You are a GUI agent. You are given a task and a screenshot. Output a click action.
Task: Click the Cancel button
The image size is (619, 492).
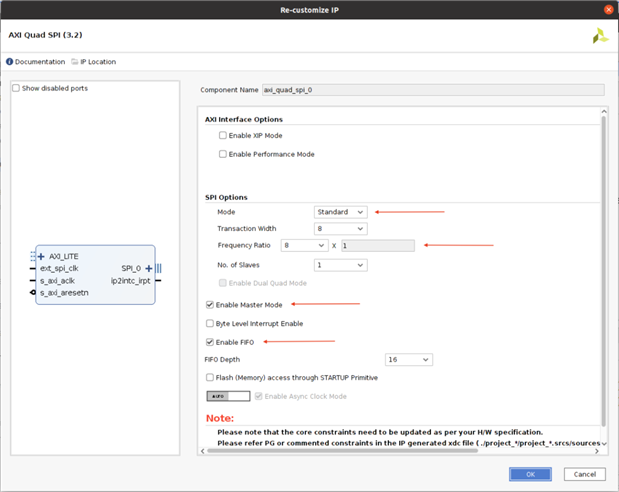tap(584, 474)
